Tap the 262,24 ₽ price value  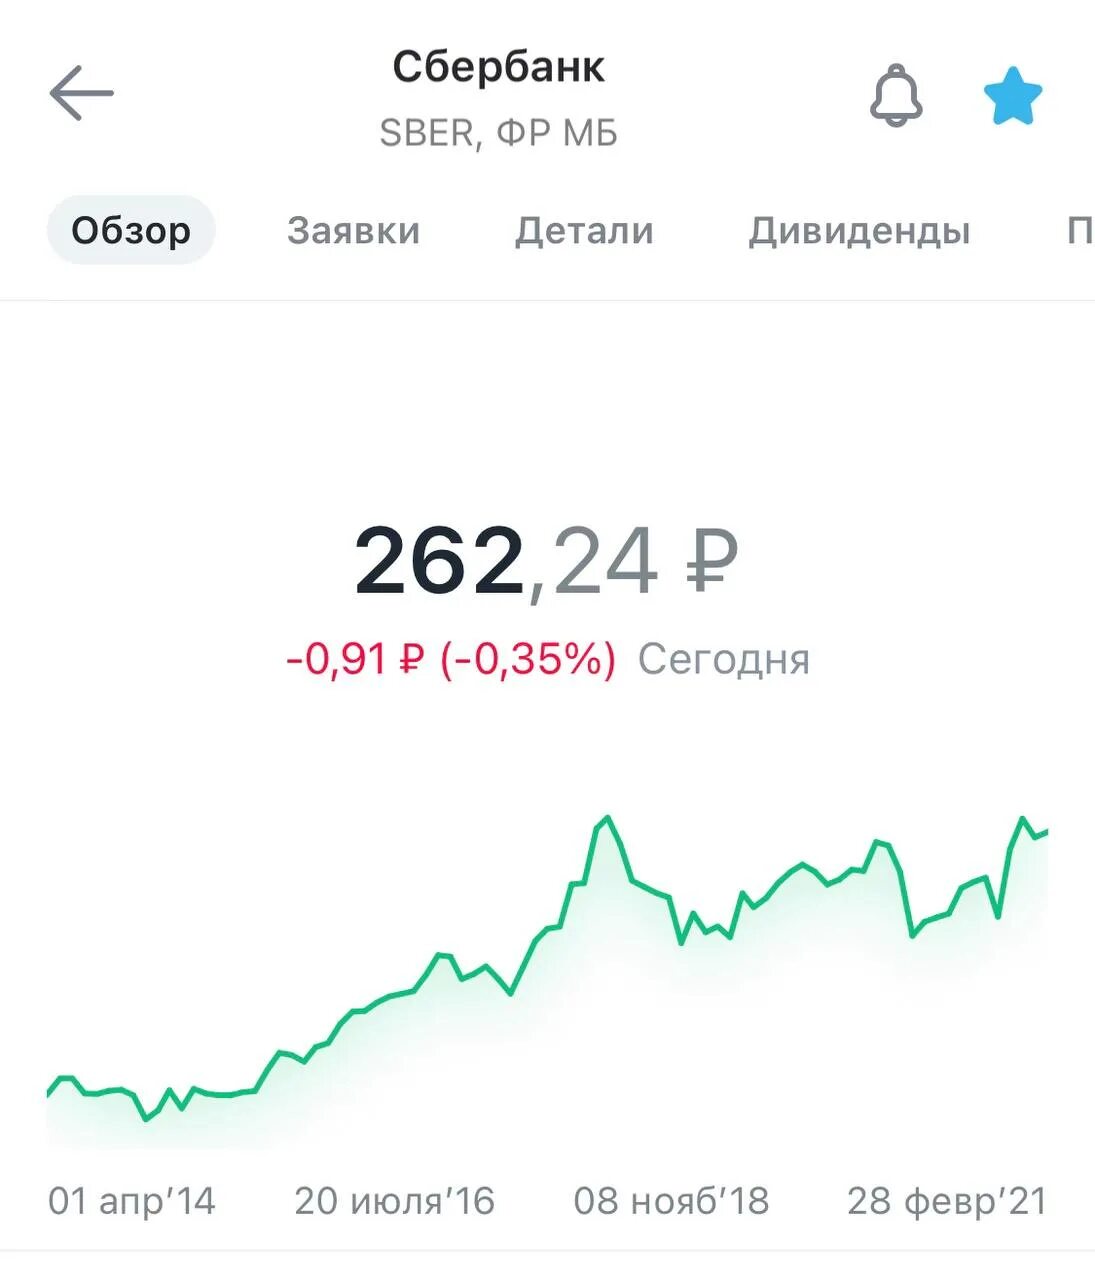click(546, 561)
